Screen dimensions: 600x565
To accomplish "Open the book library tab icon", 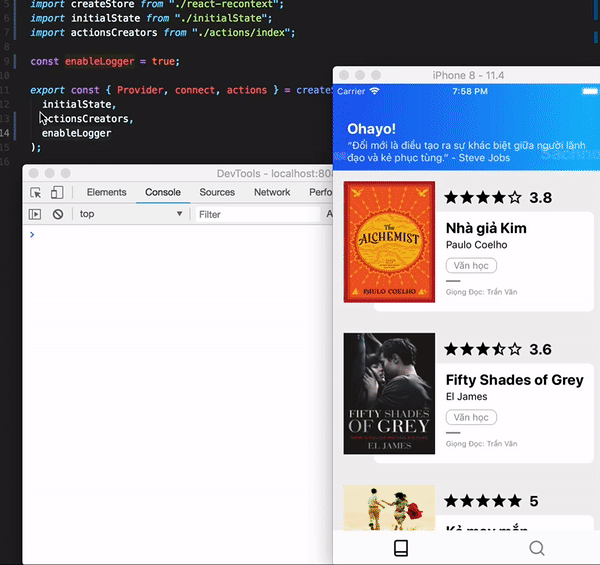I will [x=401, y=548].
